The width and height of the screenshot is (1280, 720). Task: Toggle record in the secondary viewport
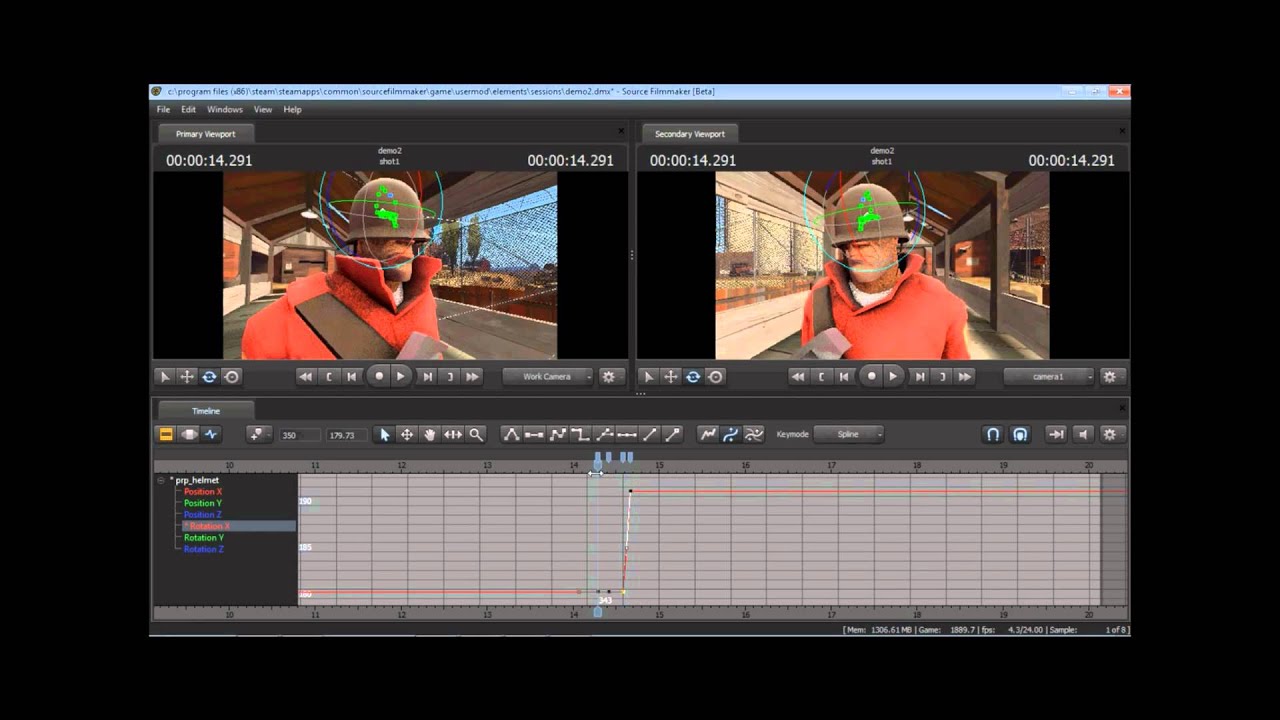click(x=871, y=377)
